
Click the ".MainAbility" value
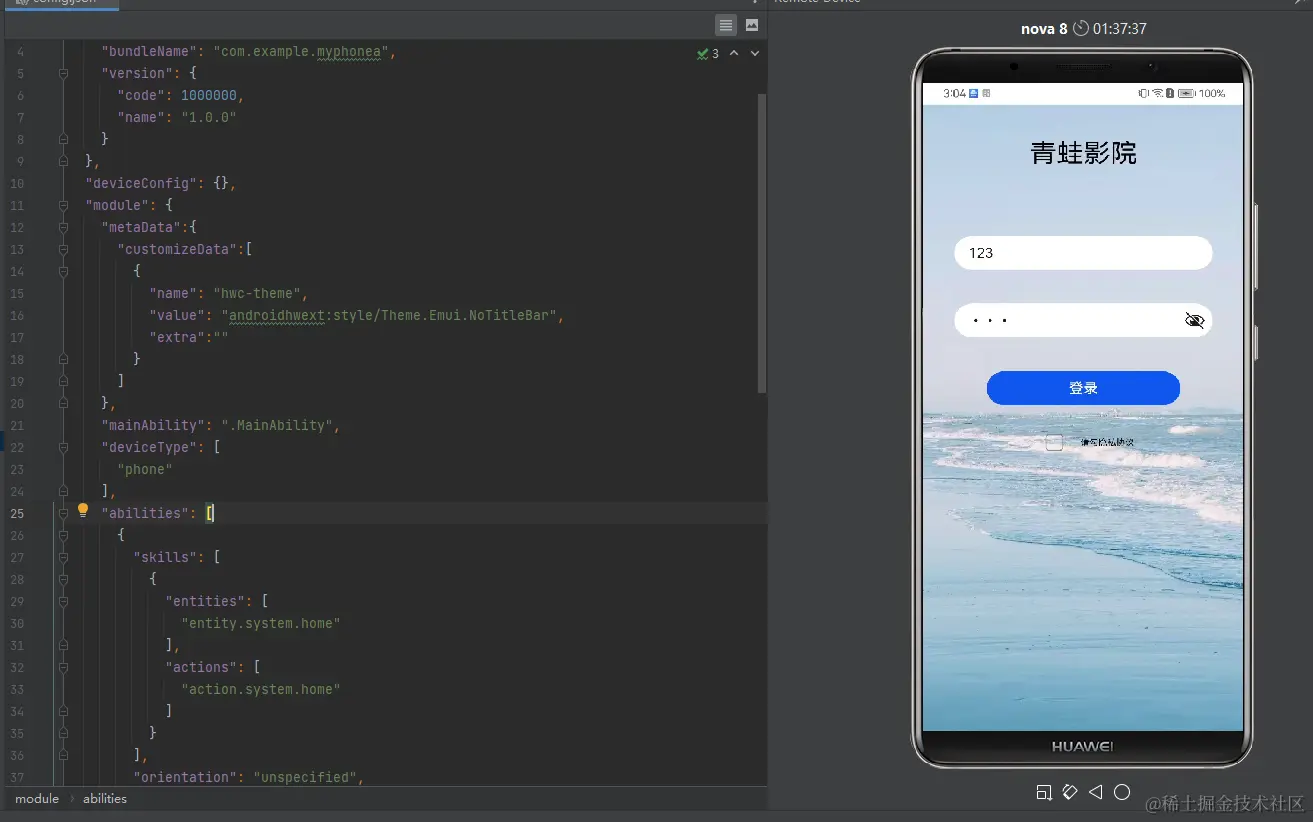click(x=277, y=425)
